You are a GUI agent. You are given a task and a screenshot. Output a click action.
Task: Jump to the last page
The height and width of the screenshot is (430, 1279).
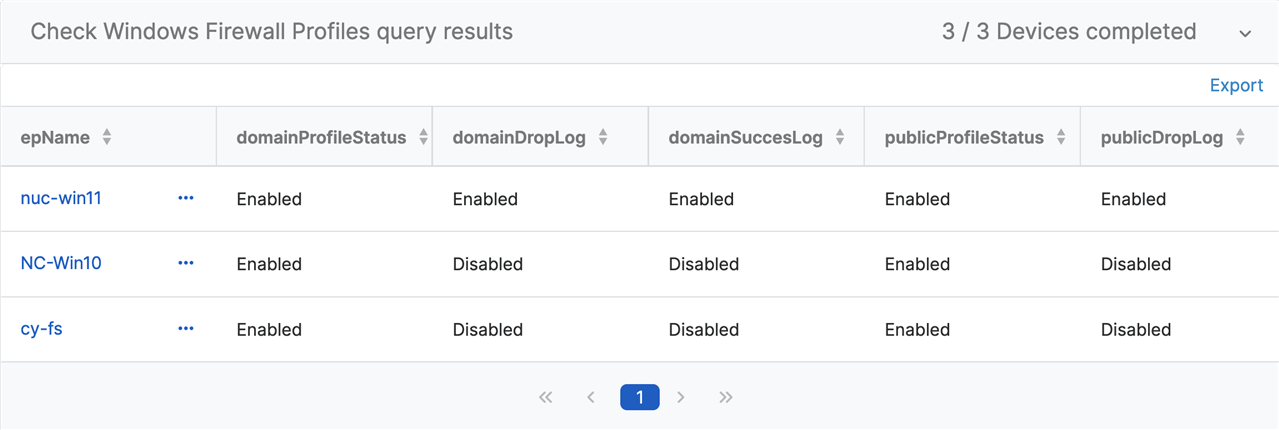point(726,397)
